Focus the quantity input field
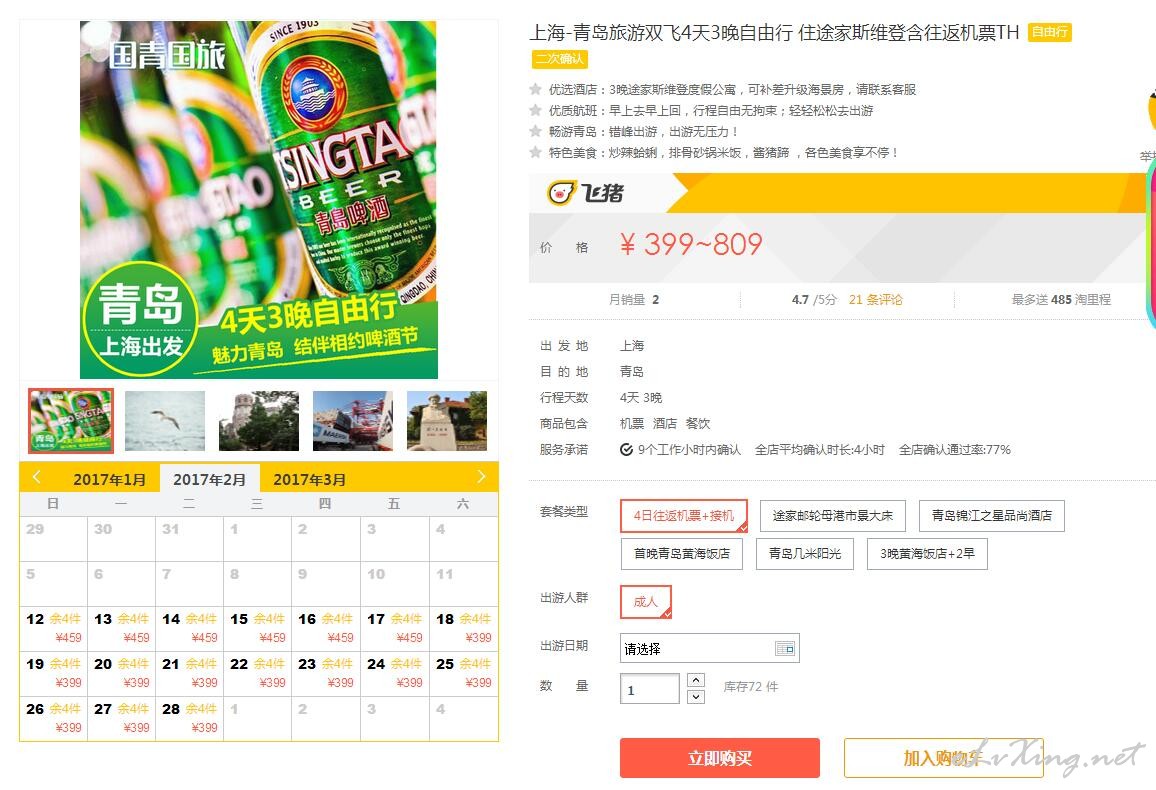 (x=650, y=690)
